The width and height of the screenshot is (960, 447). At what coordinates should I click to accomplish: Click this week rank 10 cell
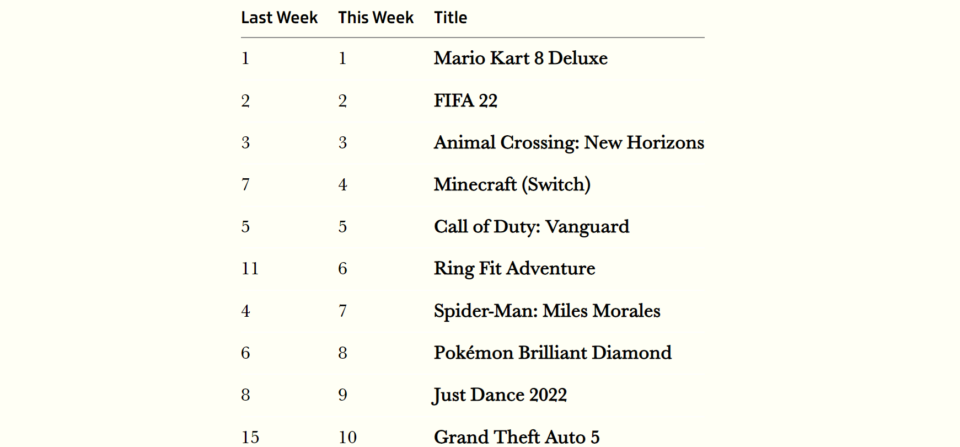pyautogui.click(x=347, y=437)
